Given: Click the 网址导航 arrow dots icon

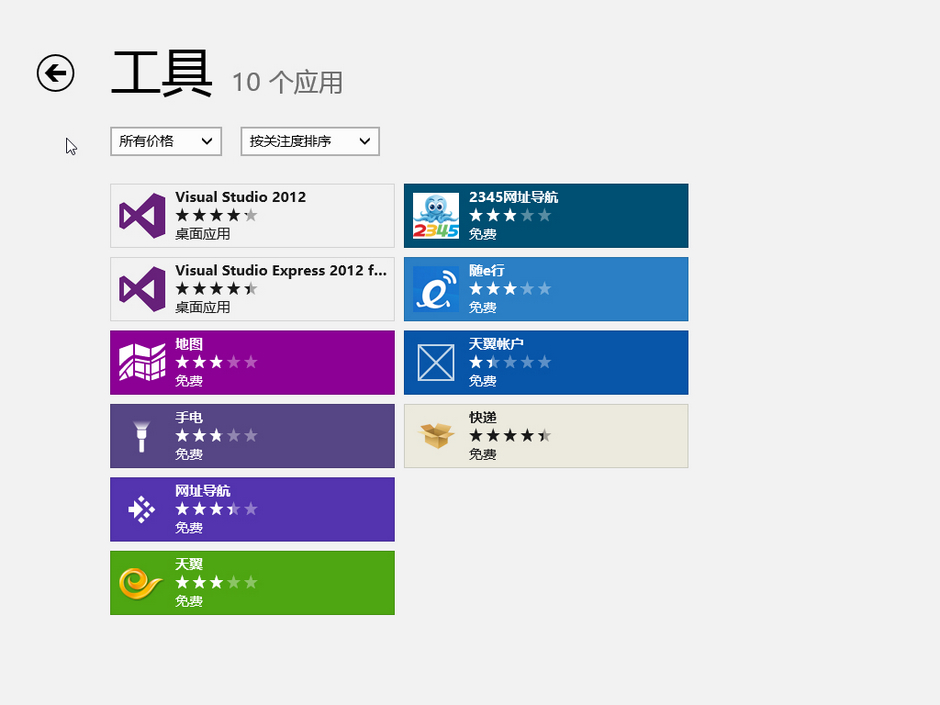Looking at the screenshot, I should coord(142,510).
